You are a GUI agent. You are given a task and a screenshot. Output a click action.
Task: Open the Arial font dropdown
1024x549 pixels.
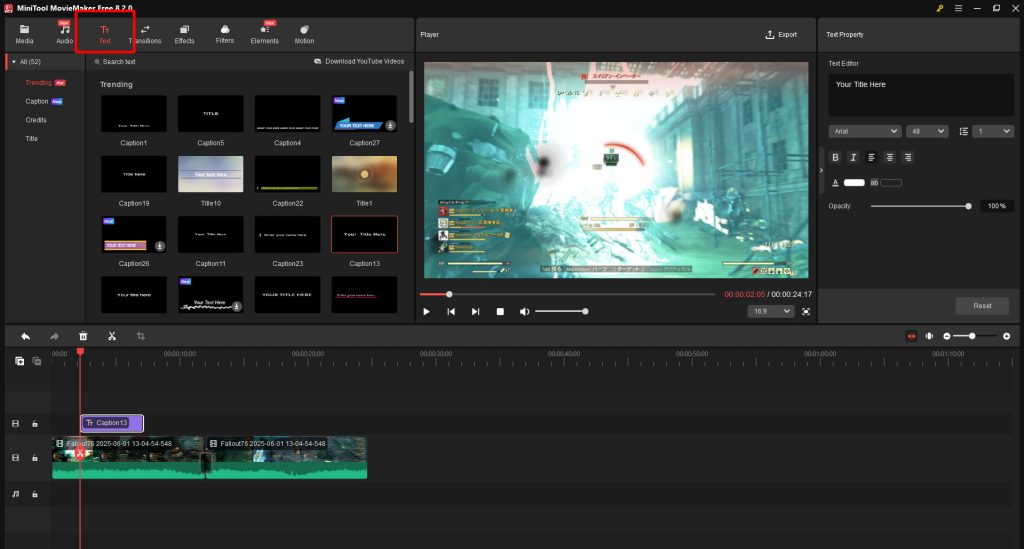point(865,131)
